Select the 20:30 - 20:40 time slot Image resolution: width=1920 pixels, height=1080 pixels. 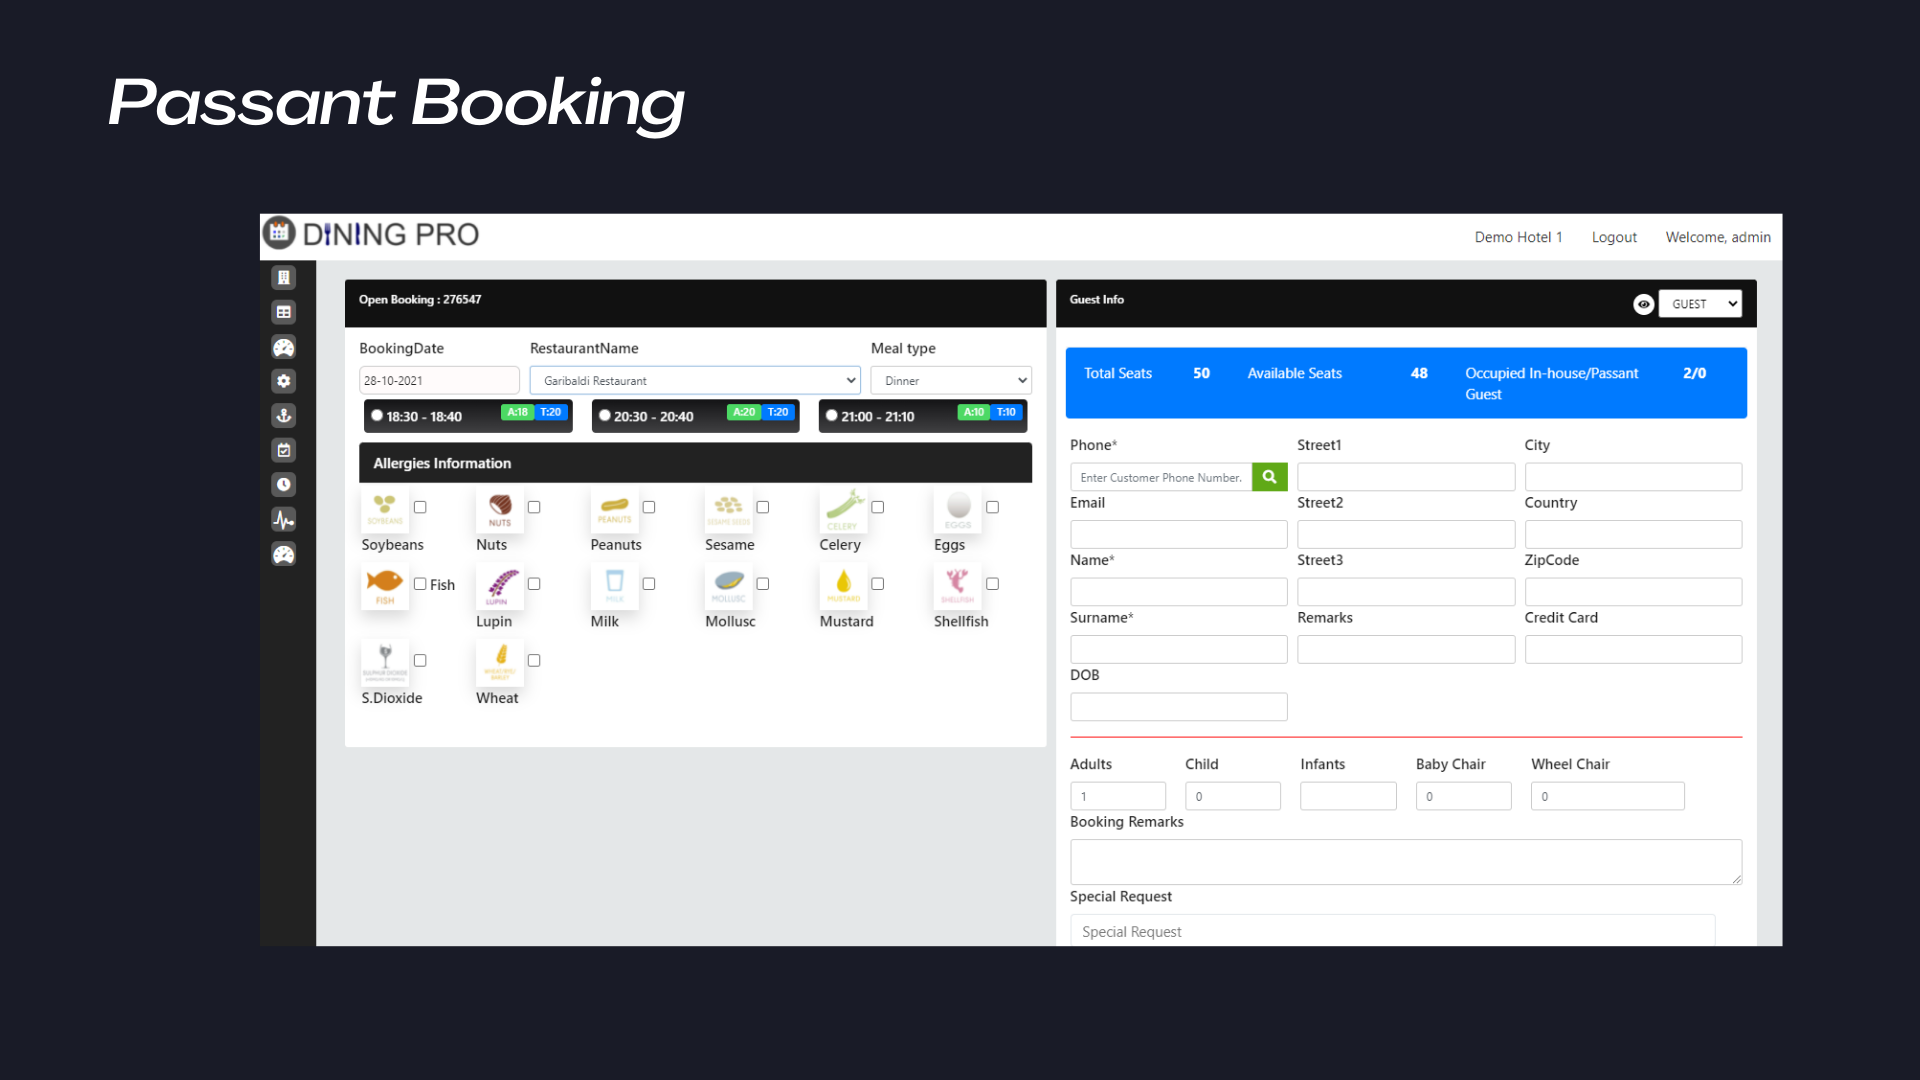click(x=605, y=416)
